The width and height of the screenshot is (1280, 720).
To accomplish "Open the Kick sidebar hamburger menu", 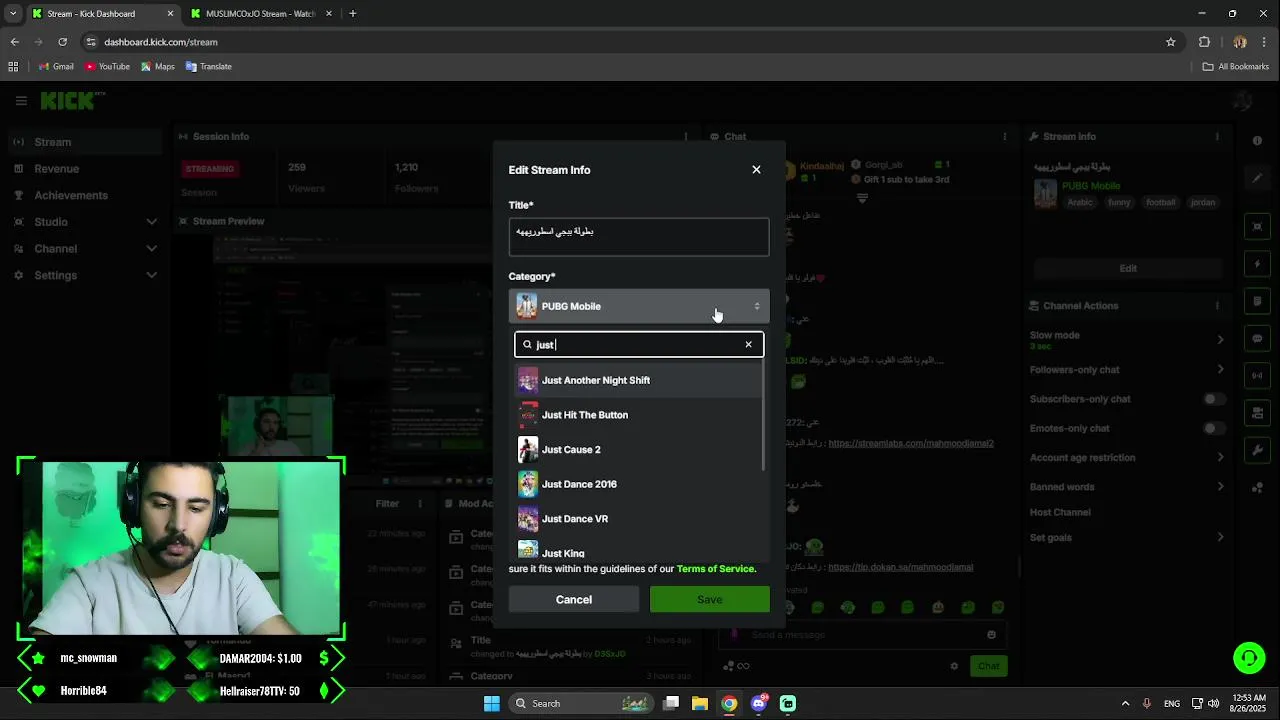I will tap(21, 101).
